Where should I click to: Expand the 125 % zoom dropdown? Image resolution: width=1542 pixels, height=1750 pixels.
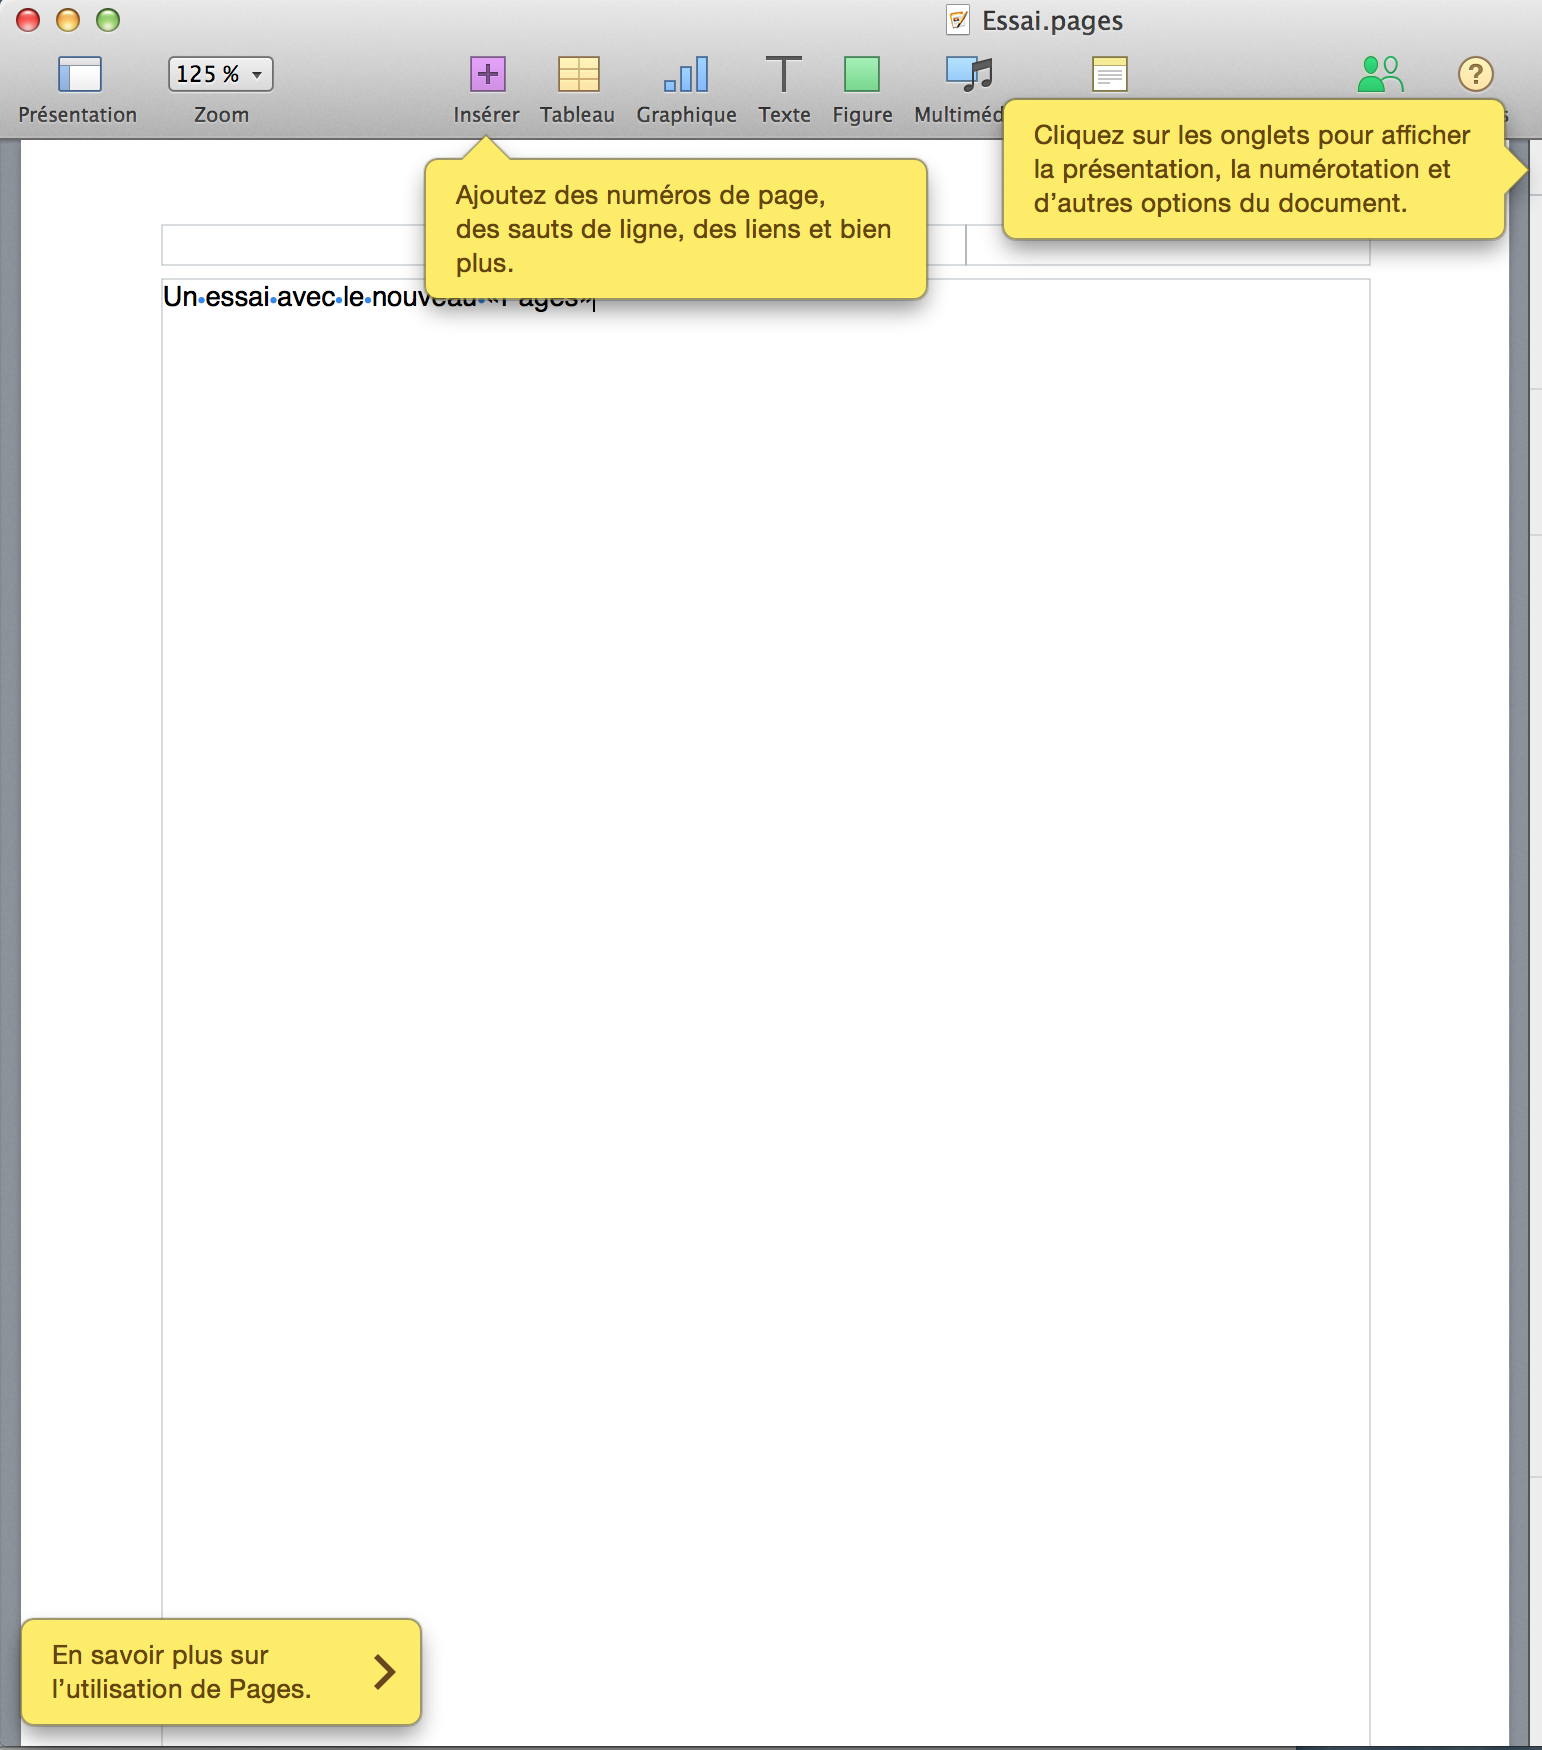click(x=220, y=74)
